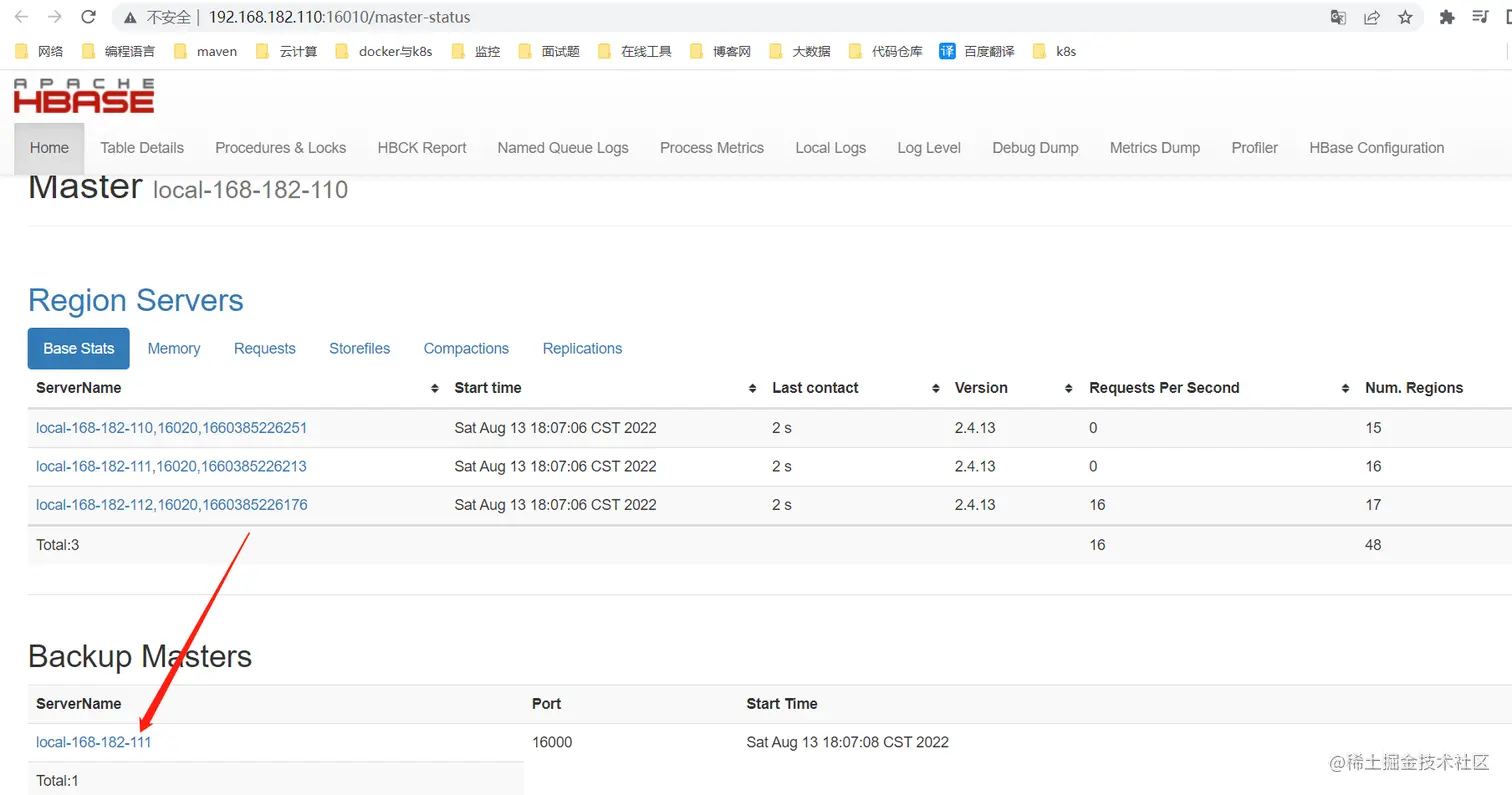Screen dimensions: 1512x795
Task: Select the Base Stats tab
Action: [79, 349]
